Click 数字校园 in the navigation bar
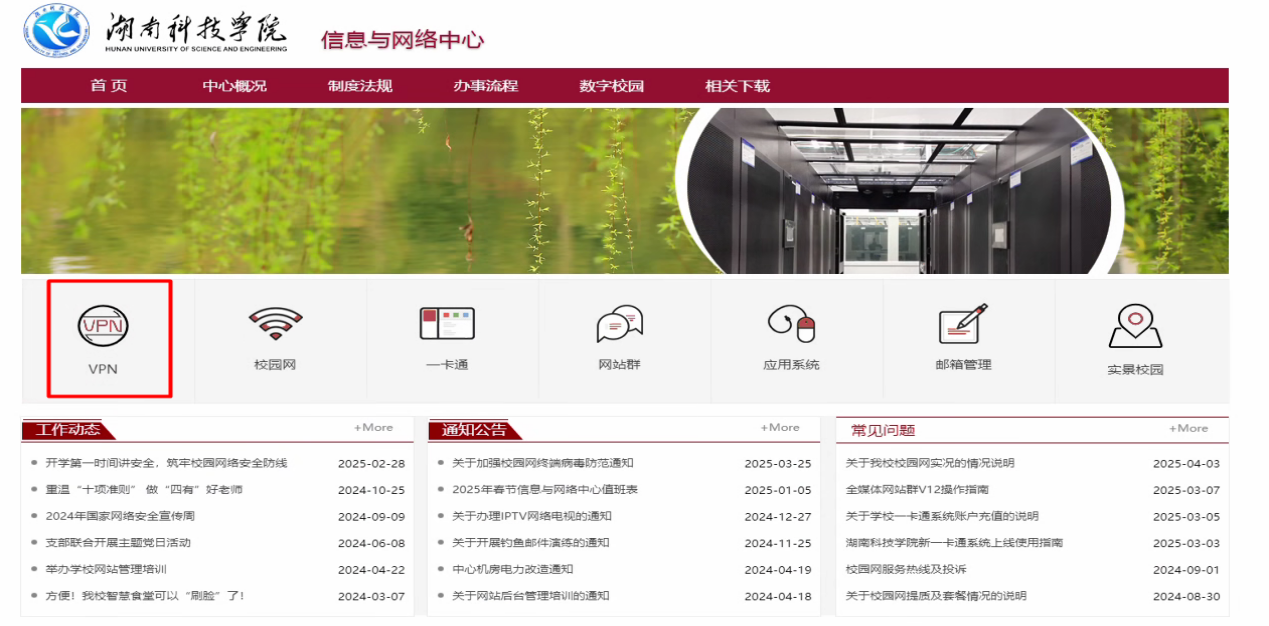 click(611, 86)
